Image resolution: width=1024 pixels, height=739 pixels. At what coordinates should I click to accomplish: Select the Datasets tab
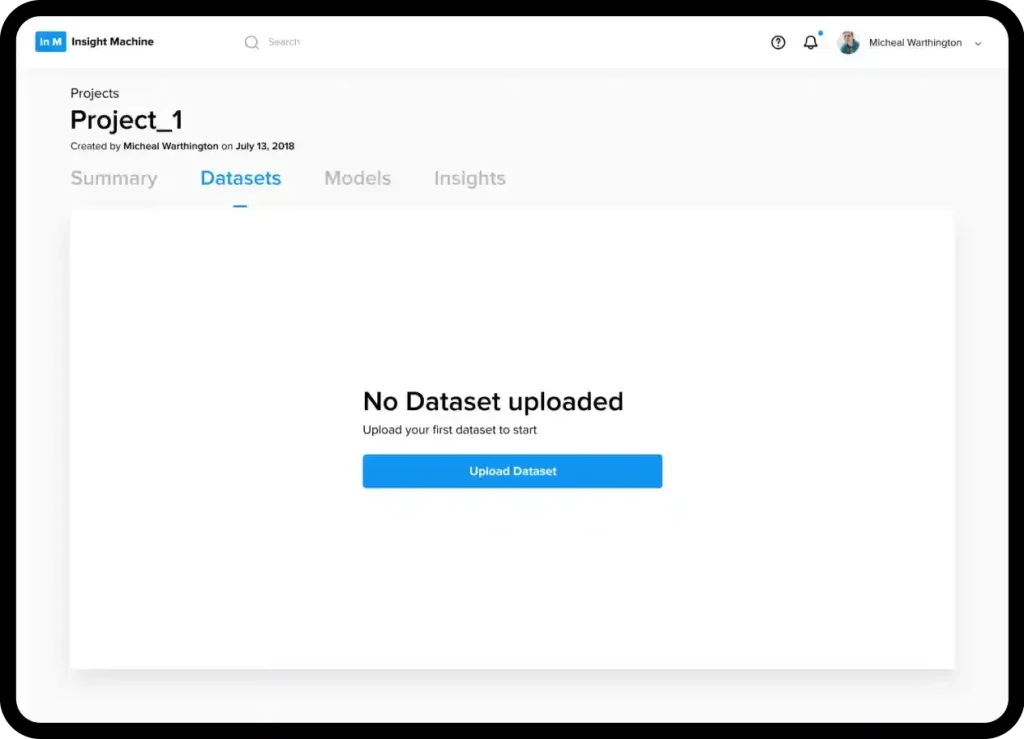point(240,179)
